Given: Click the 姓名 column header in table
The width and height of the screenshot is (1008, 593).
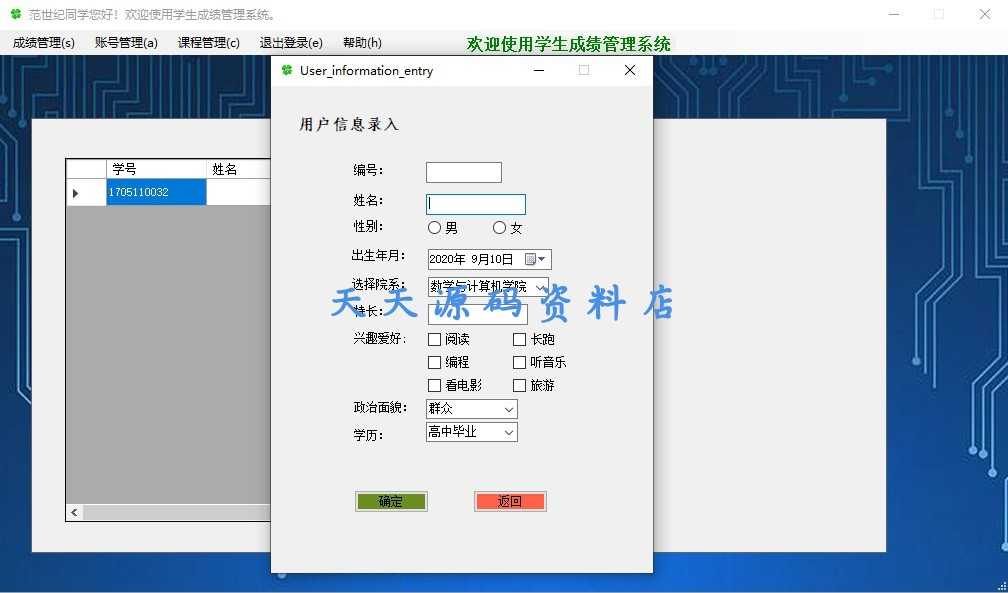Looking at the screenshot, I should [239, 169].
